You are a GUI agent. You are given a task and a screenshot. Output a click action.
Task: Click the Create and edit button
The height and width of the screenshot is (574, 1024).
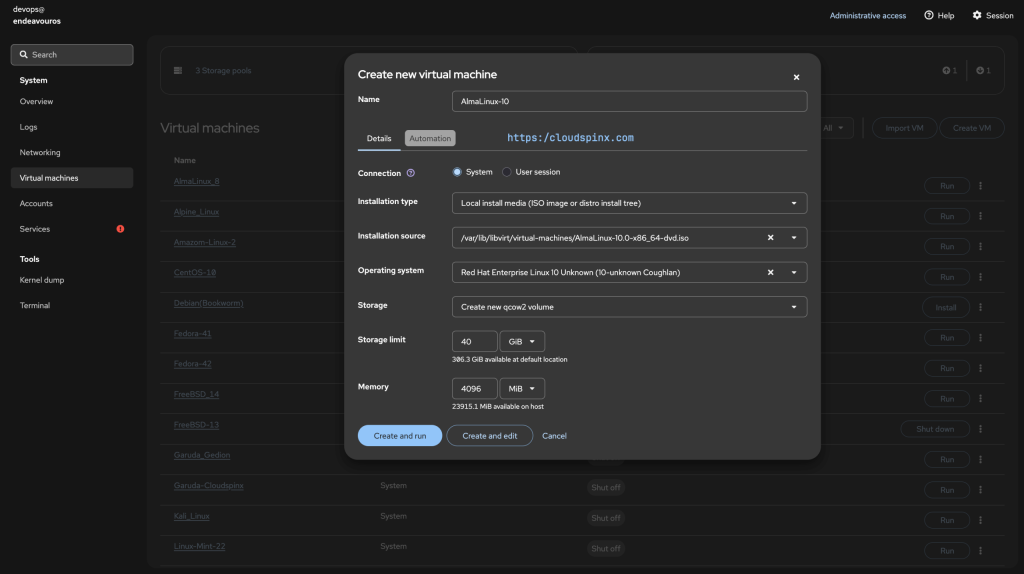click(489, 436)
